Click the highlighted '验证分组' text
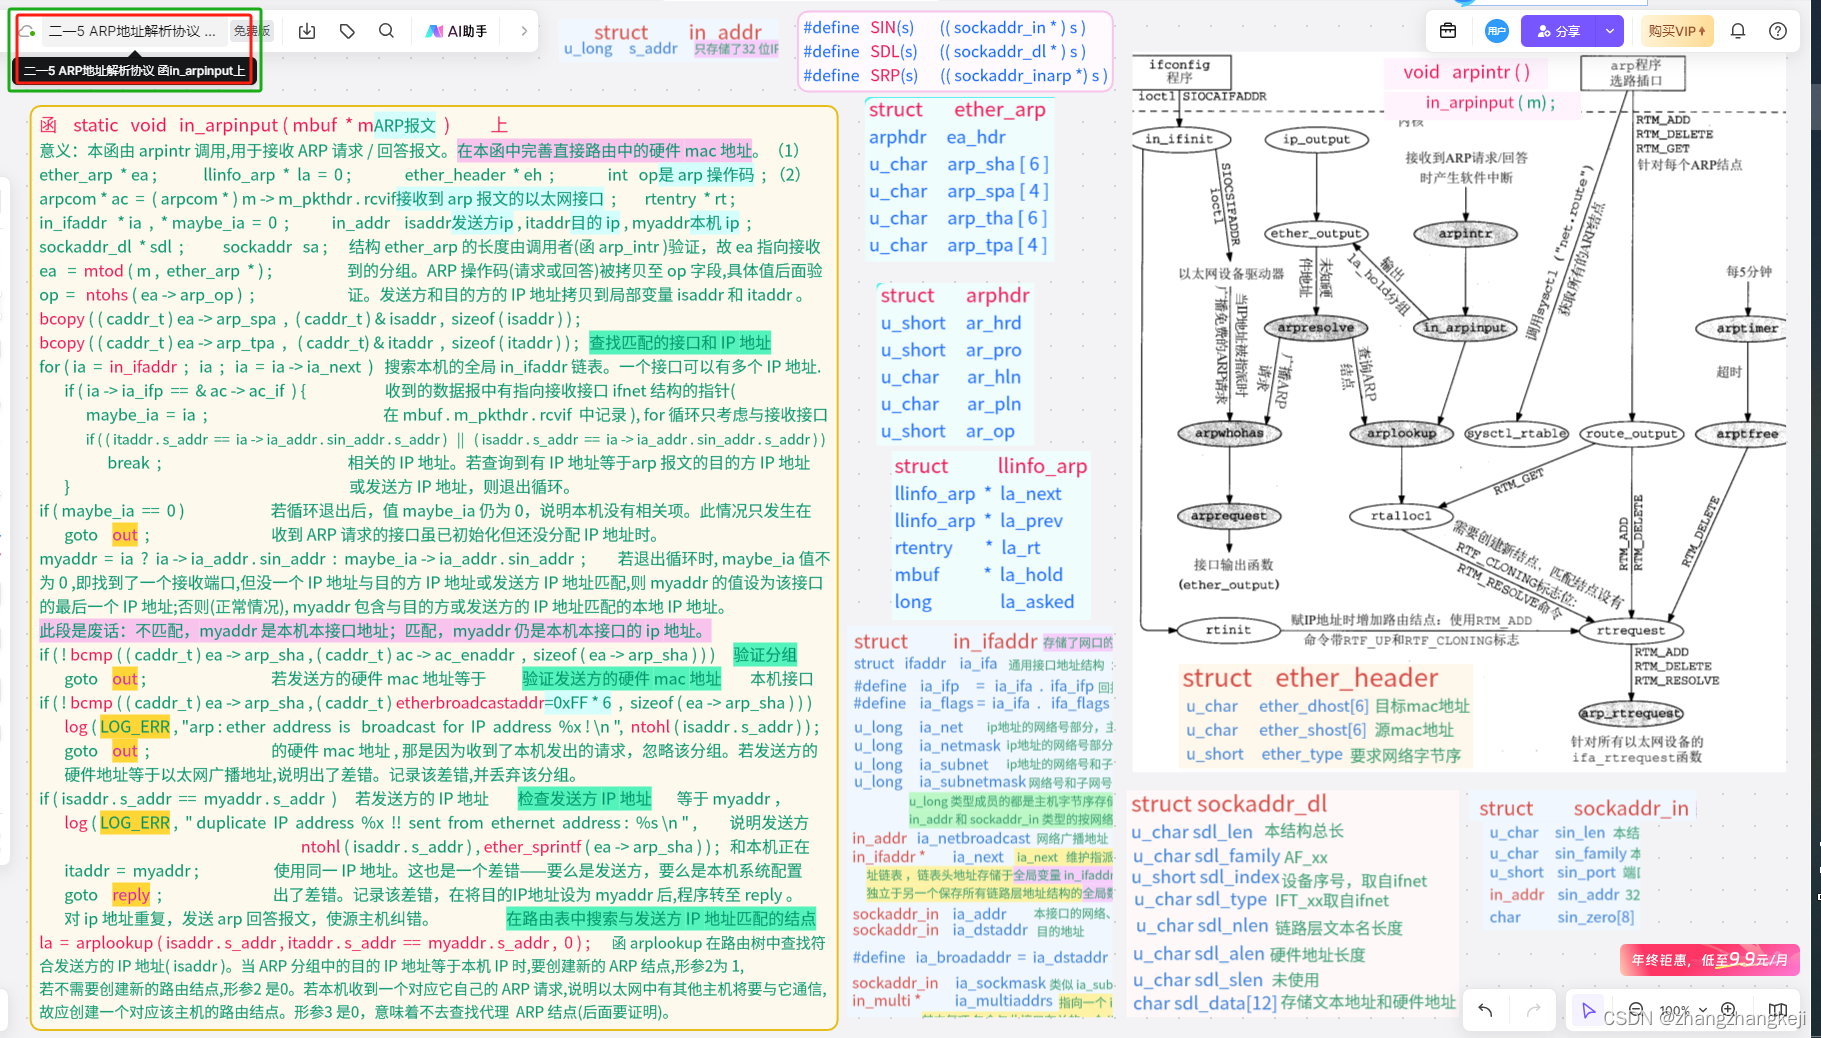This screenshot has height=1038, width=1821. click(x=765, y=655)
